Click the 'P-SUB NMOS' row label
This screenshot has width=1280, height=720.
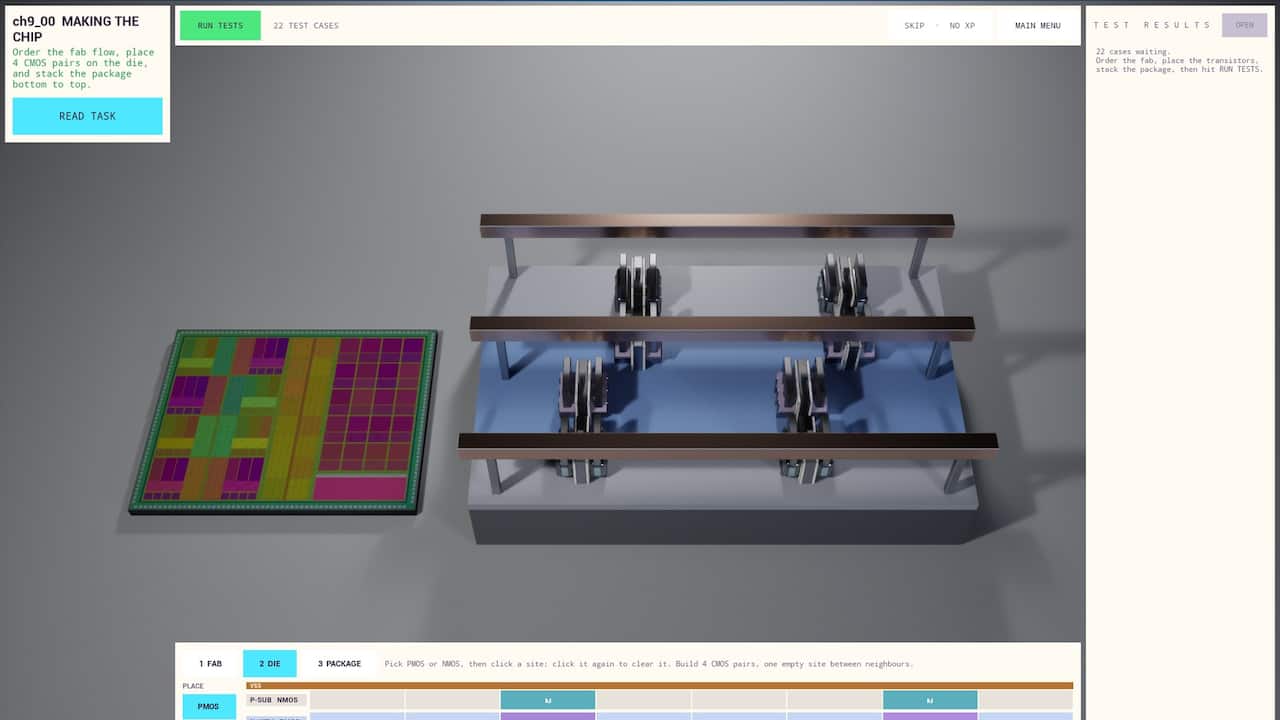tap(276, 700)
